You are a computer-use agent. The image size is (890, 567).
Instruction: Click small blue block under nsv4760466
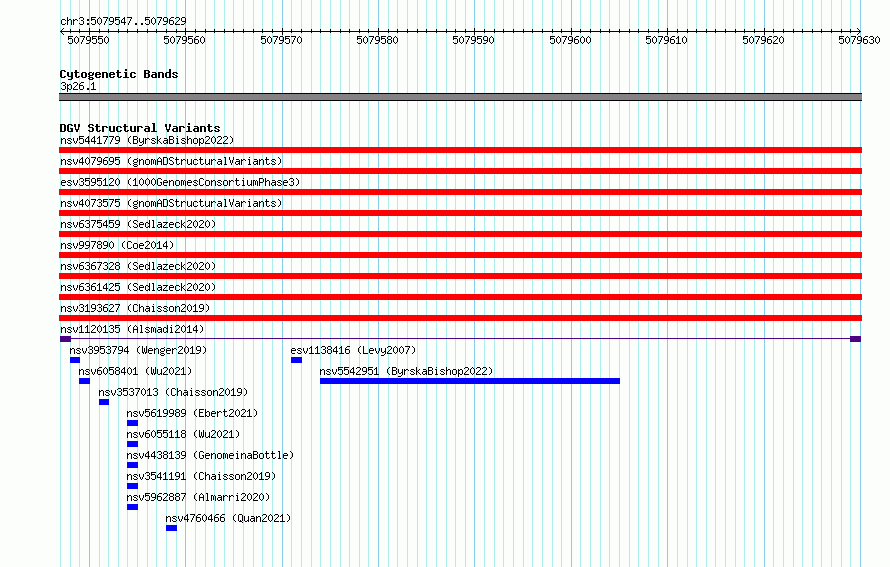[x=171, y=528]
